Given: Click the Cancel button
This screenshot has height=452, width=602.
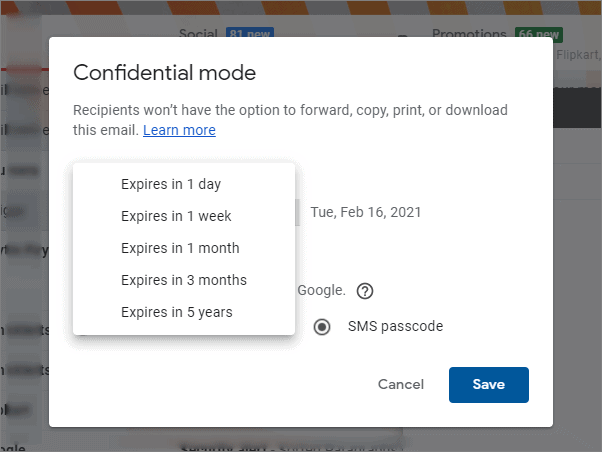Looking at the screenshot, I should click(401, 384).
